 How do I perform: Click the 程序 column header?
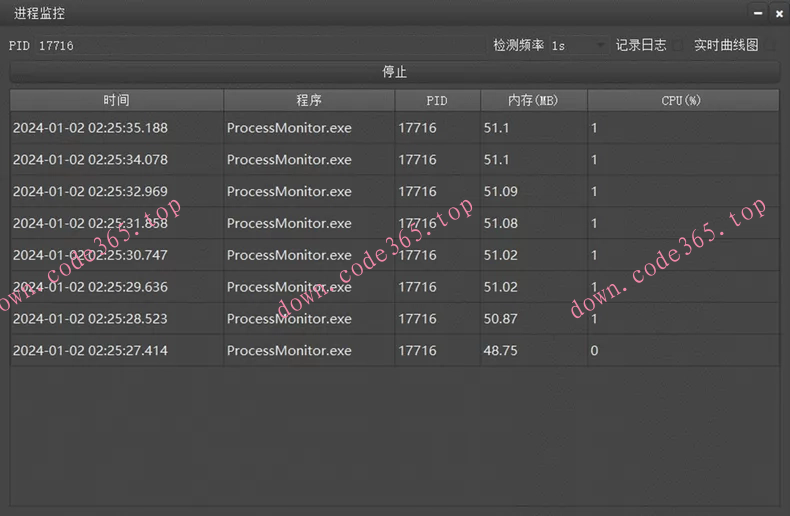[309, 101]
